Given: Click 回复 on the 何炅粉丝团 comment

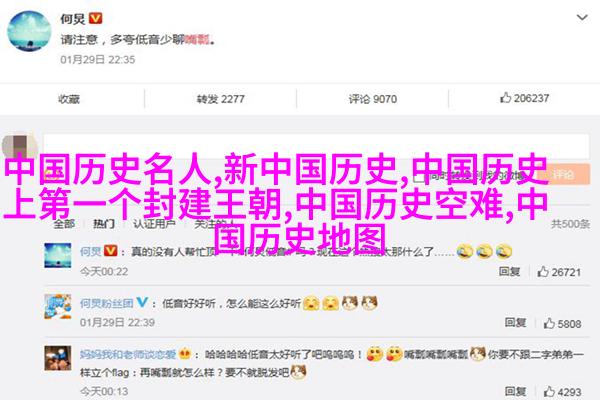Looking at the screenshot, I should tap(515, 323).
